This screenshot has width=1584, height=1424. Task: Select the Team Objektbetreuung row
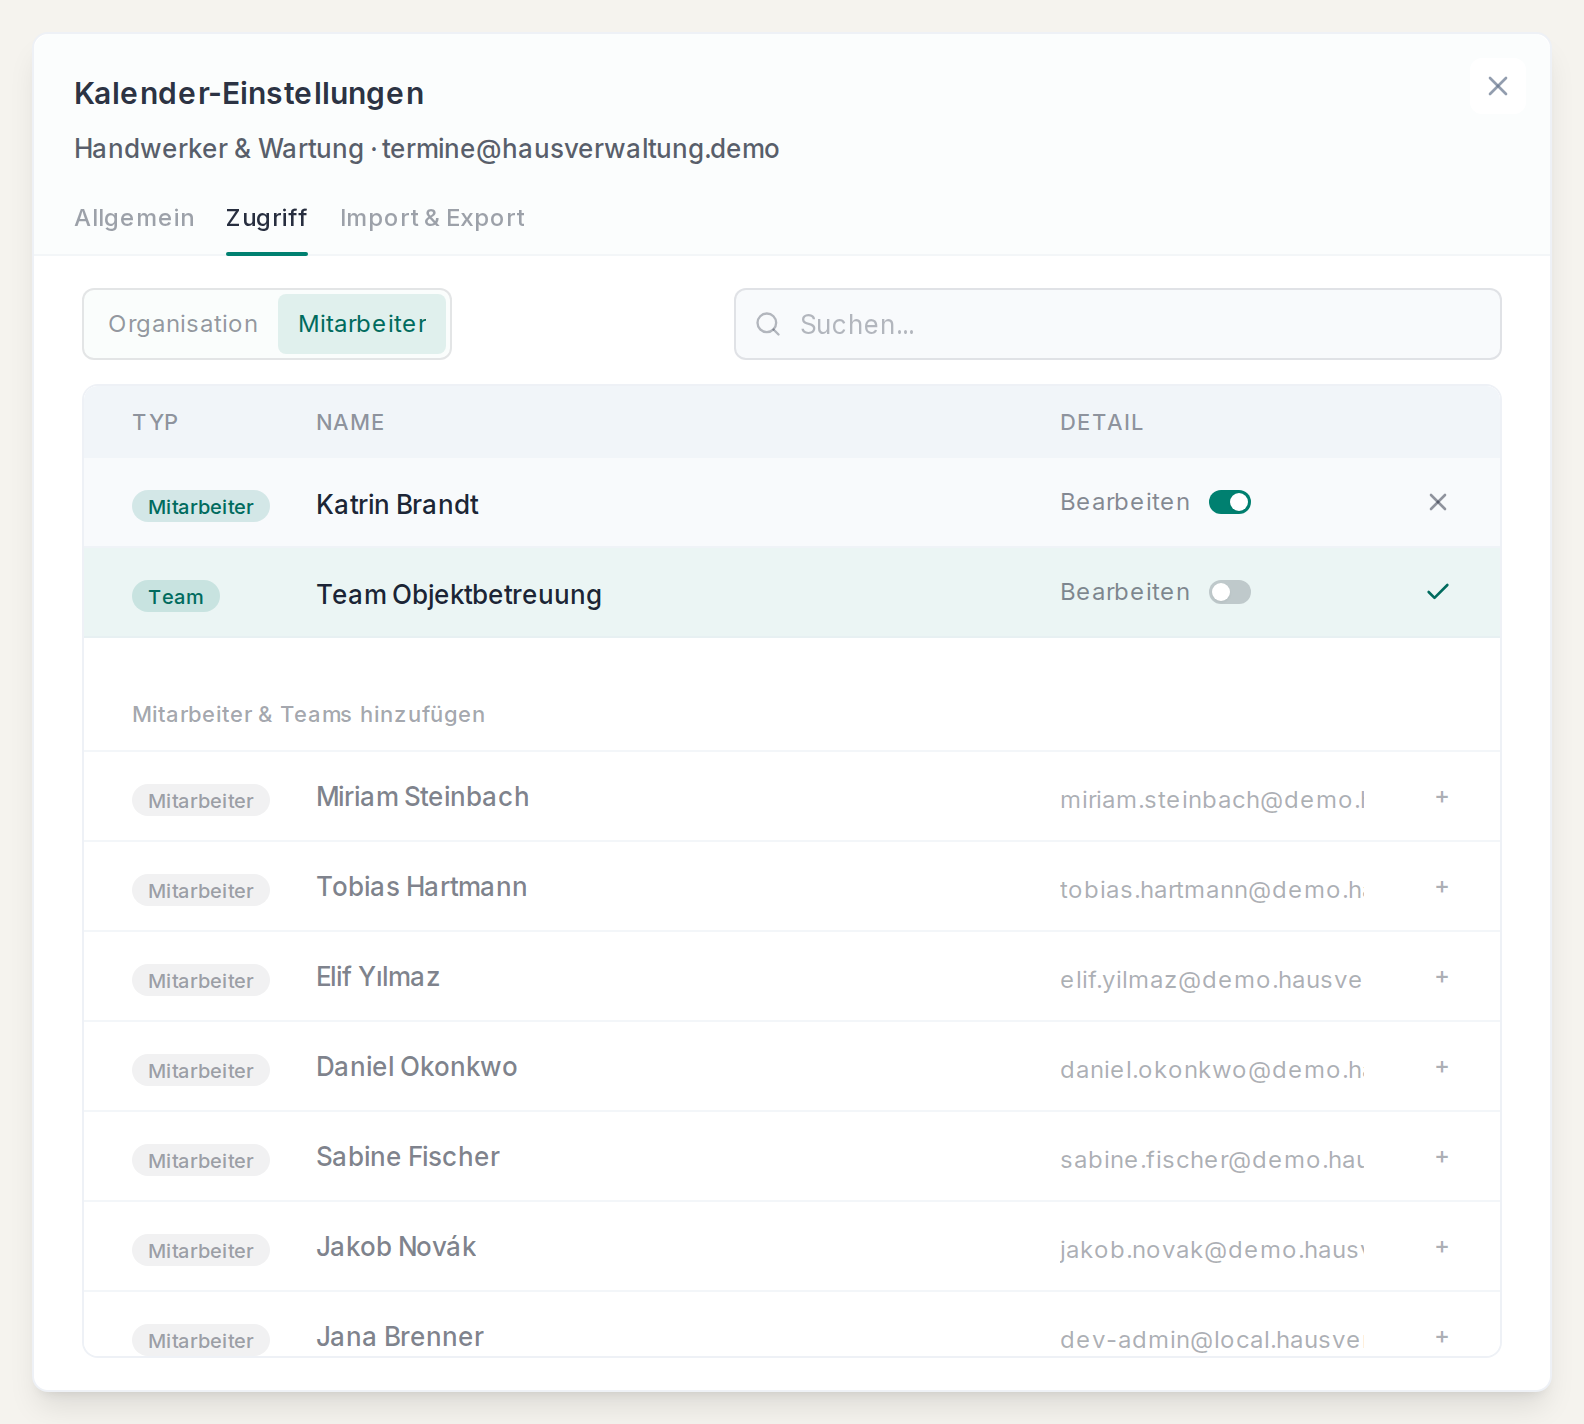point(792,592)
